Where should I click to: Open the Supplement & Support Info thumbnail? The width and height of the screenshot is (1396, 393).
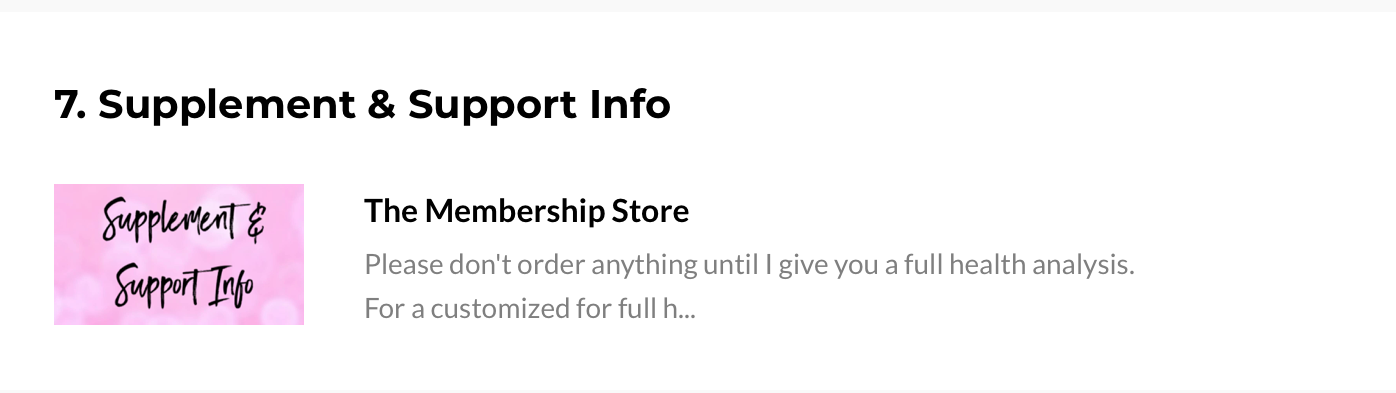pyautogui.click(x=179, y=254)
